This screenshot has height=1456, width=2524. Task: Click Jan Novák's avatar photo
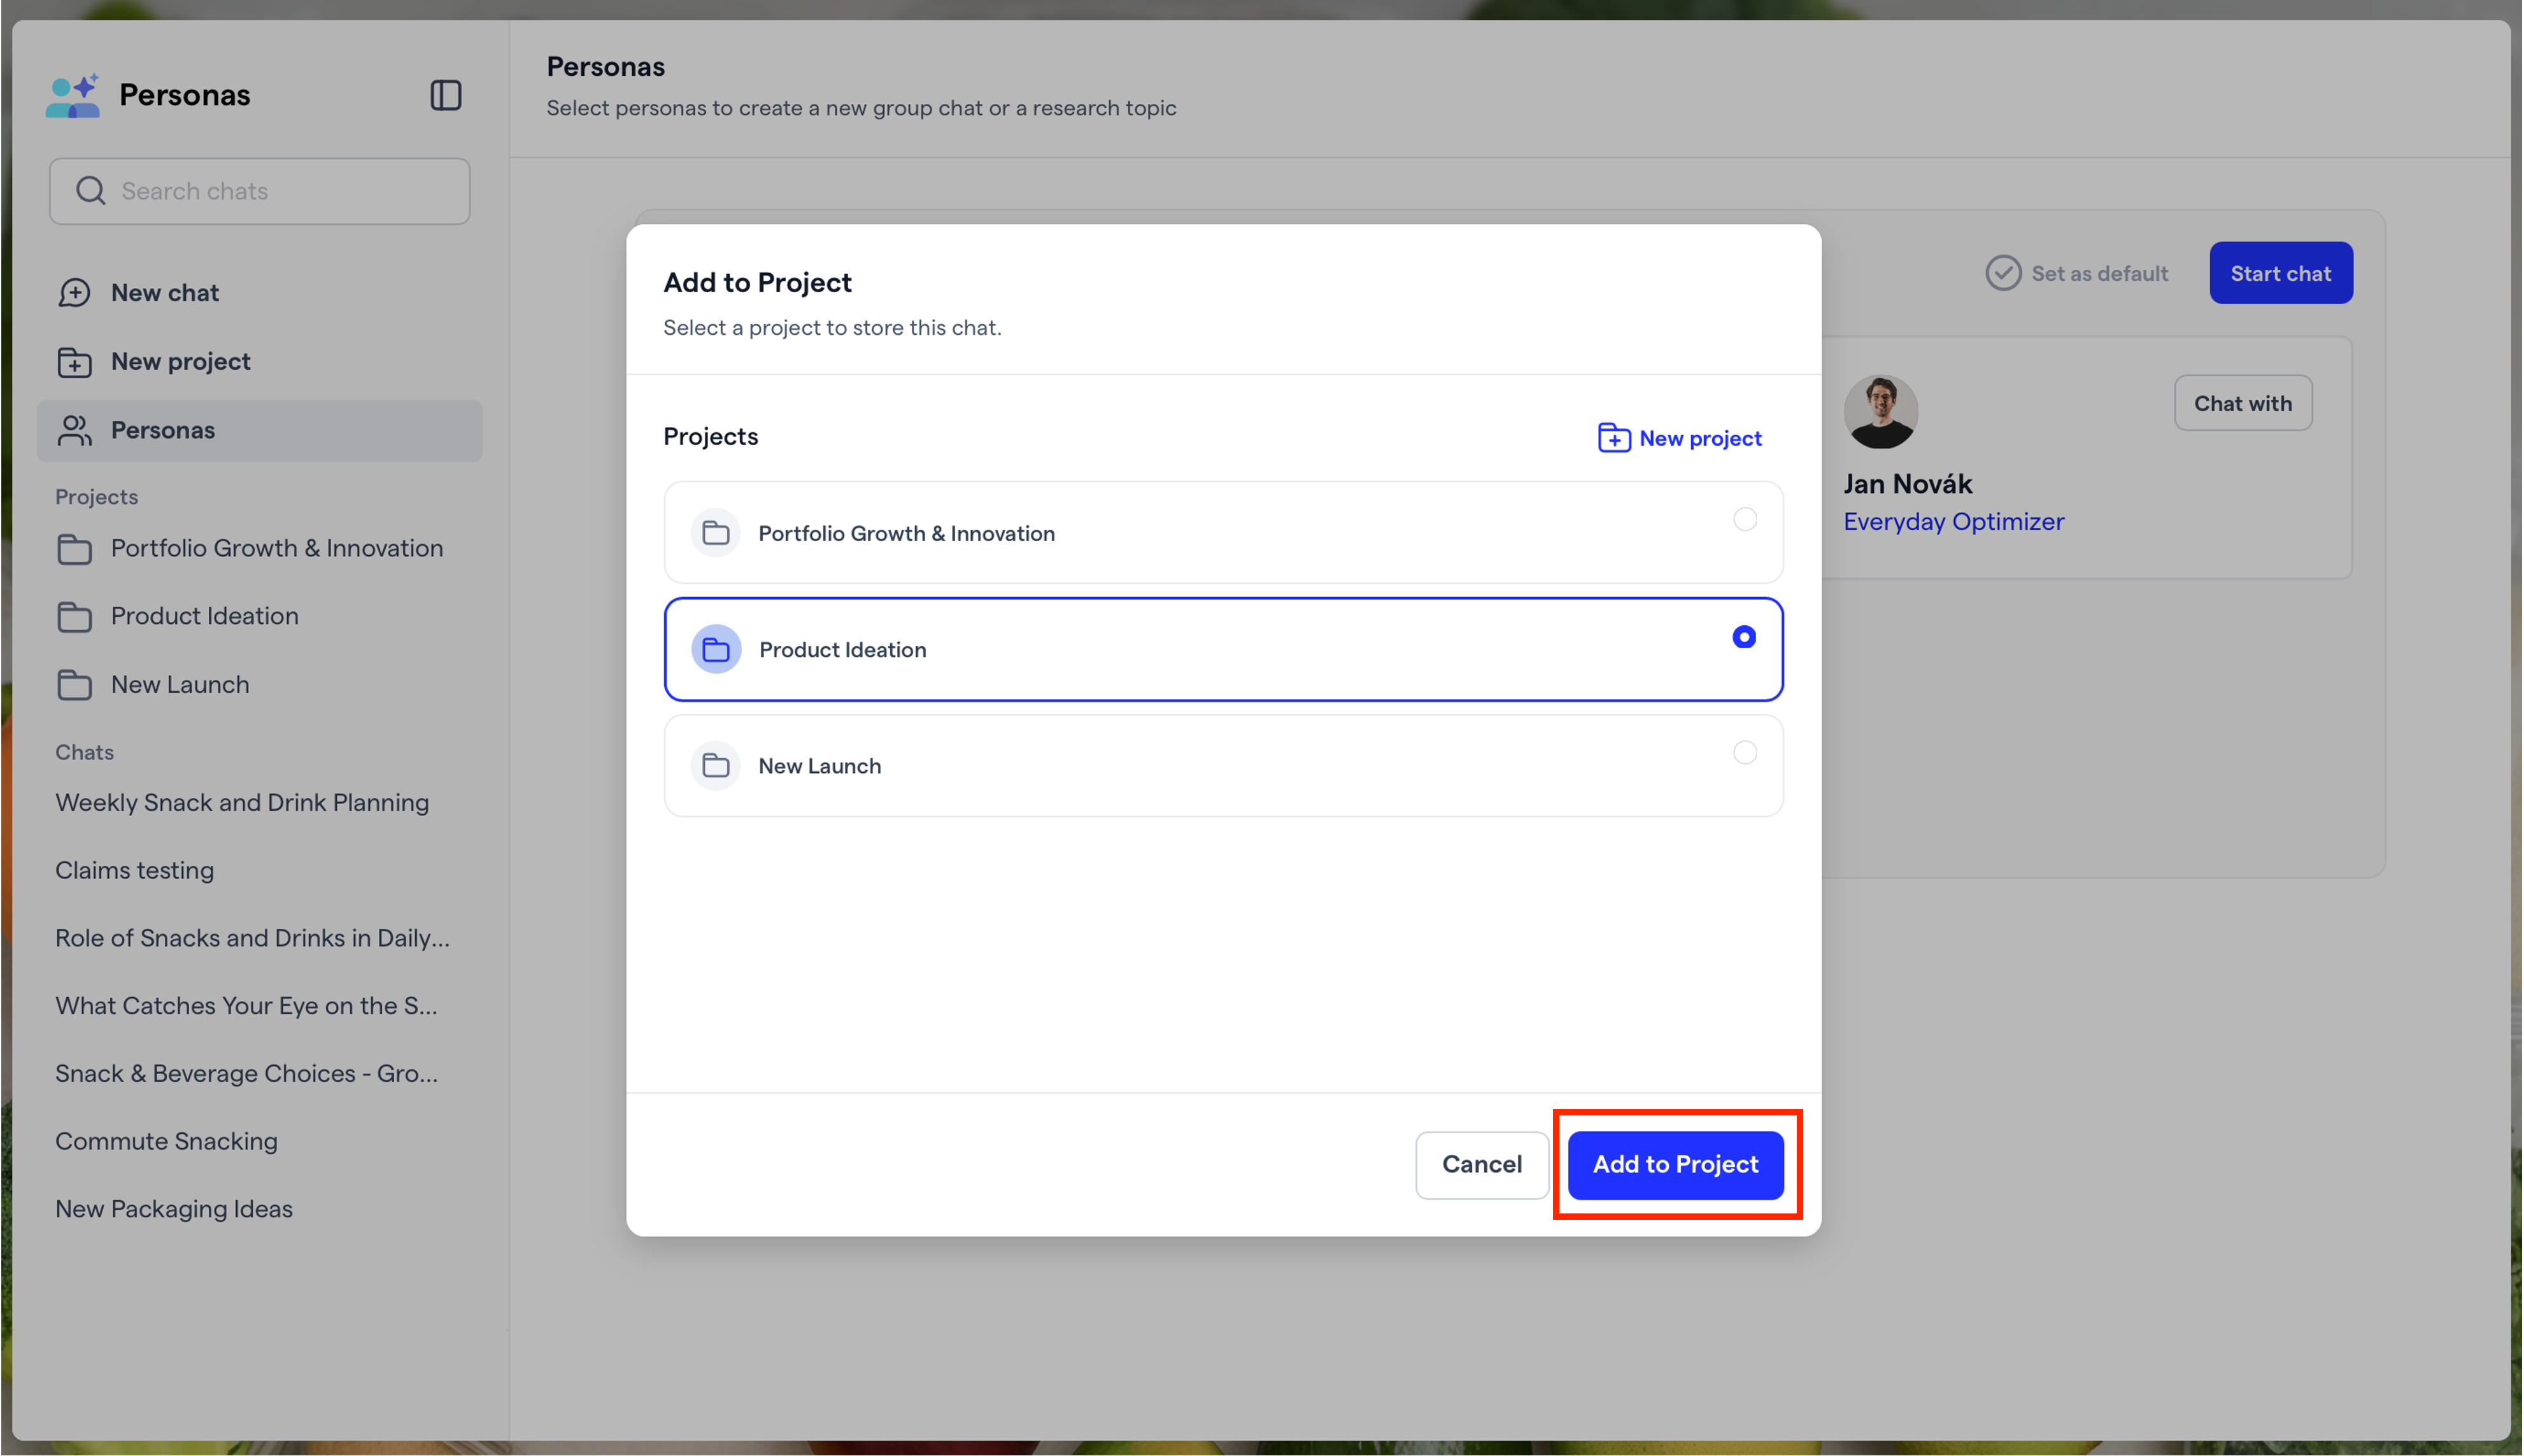point(1881,412)
